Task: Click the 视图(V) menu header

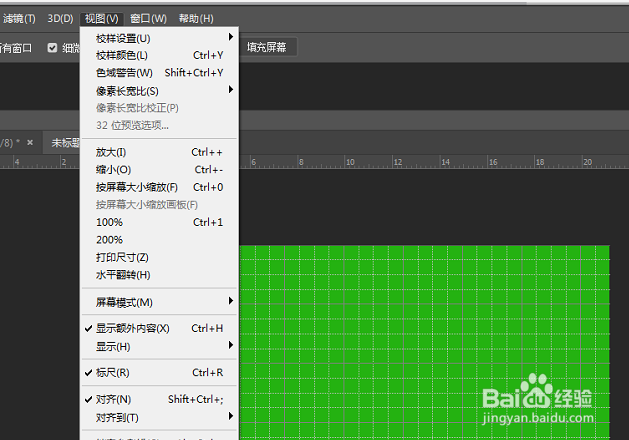Action: (x=101, y=18)
